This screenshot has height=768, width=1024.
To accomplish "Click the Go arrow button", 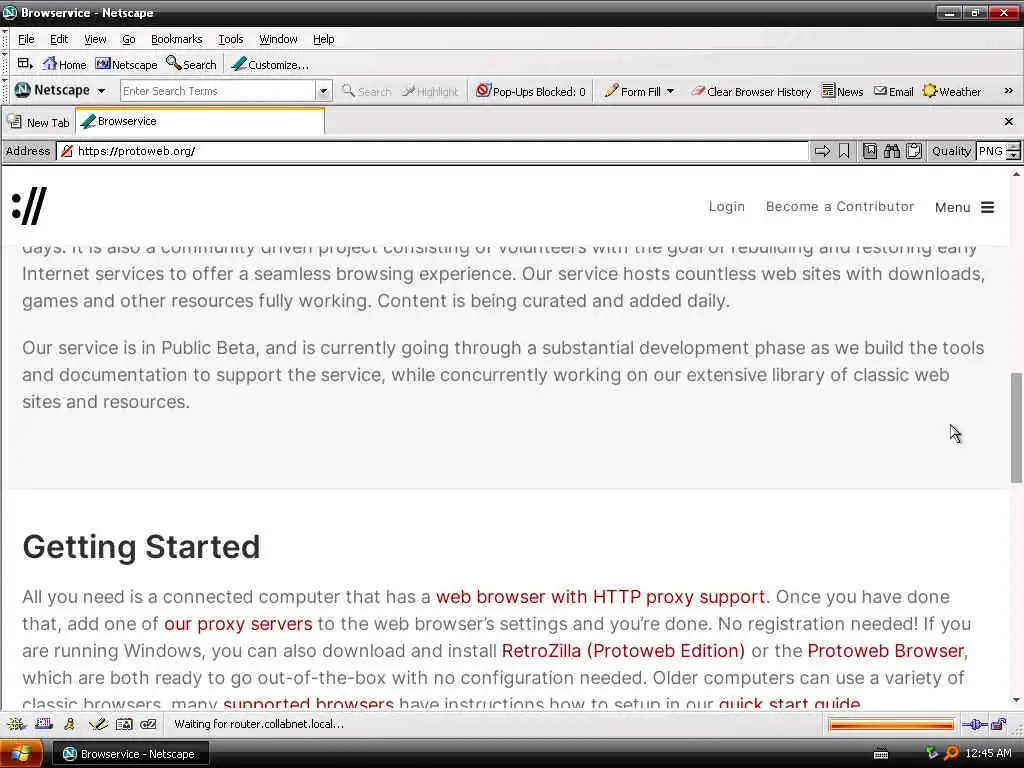I will (822, 151).
